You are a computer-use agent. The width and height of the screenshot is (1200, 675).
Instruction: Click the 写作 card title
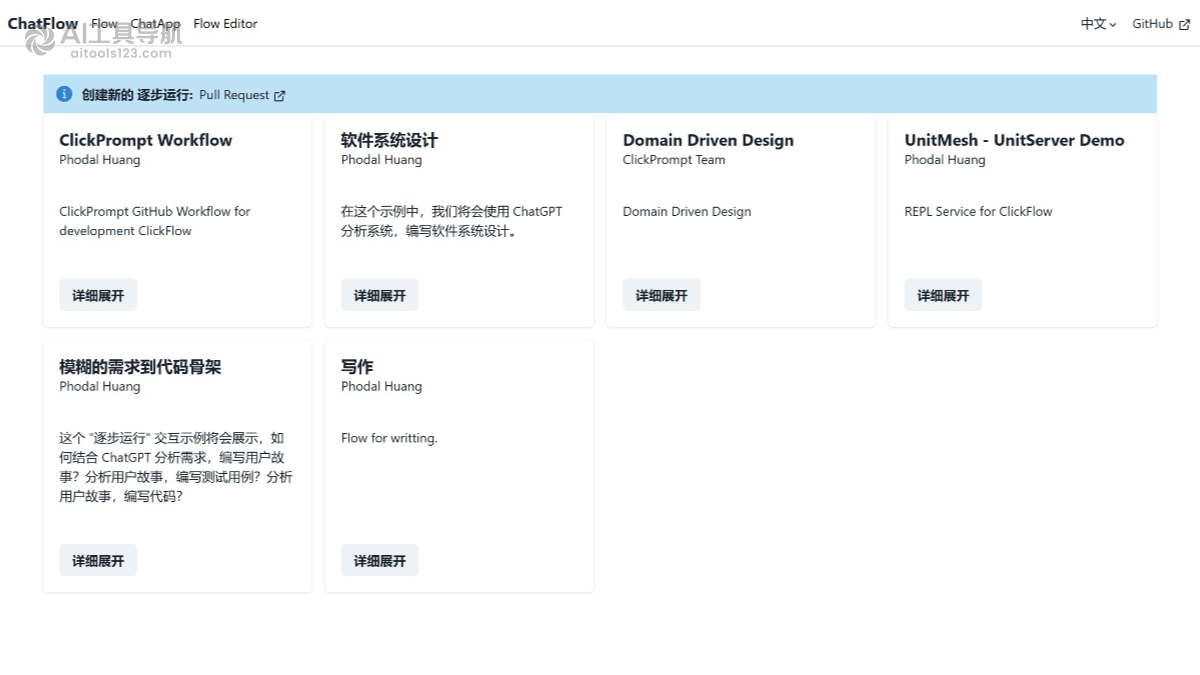(357, 367)
